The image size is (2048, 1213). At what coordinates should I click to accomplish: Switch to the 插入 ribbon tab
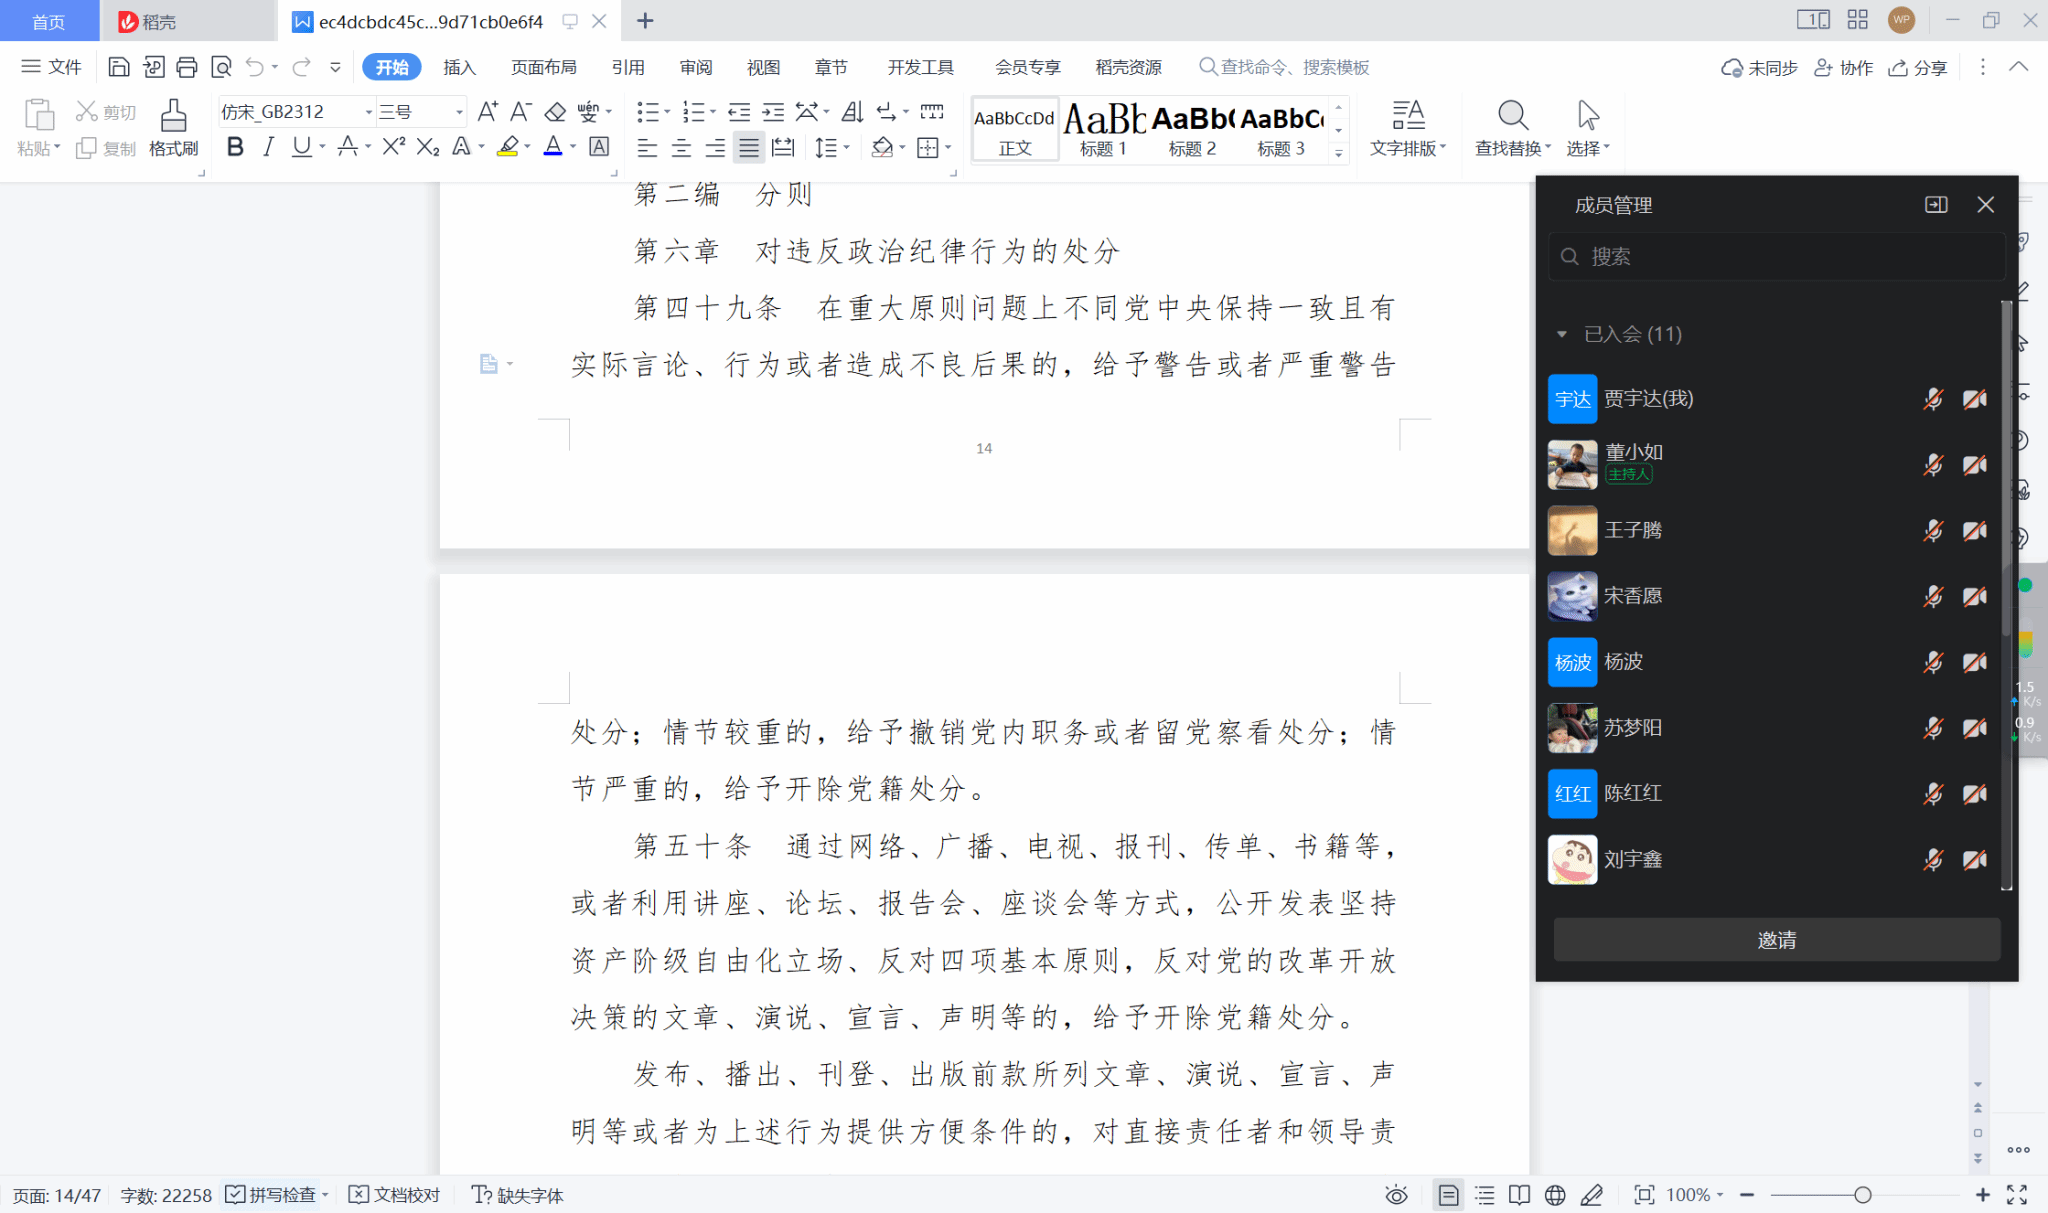[459, 67]
